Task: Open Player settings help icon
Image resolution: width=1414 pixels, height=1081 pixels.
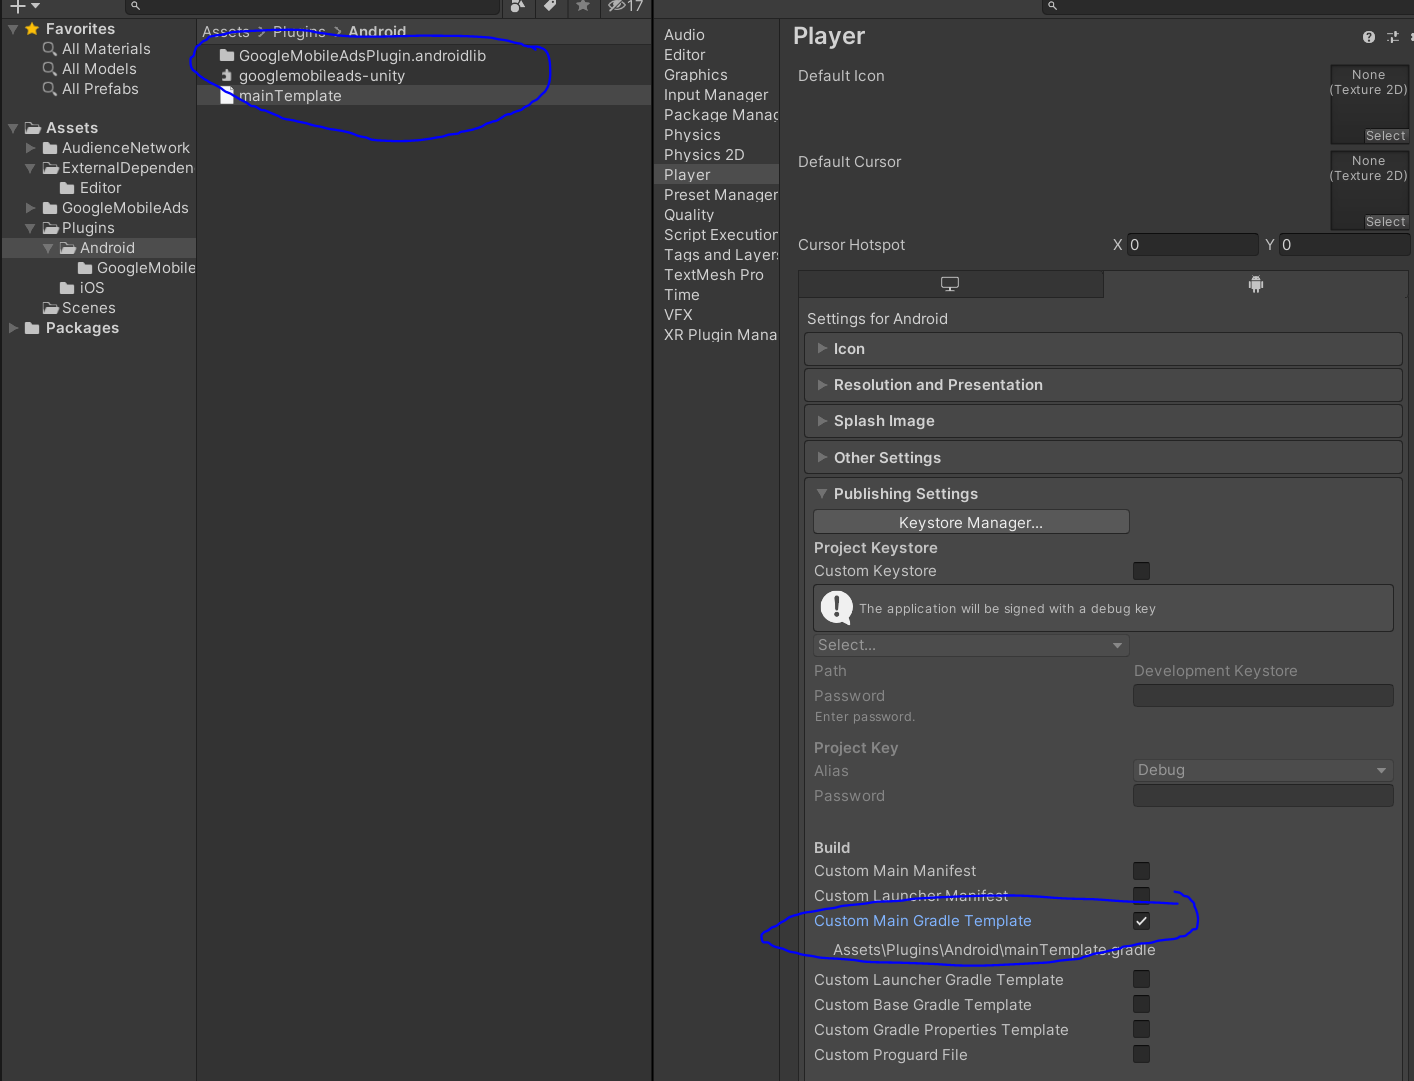Action: (x=1369, y=37)
